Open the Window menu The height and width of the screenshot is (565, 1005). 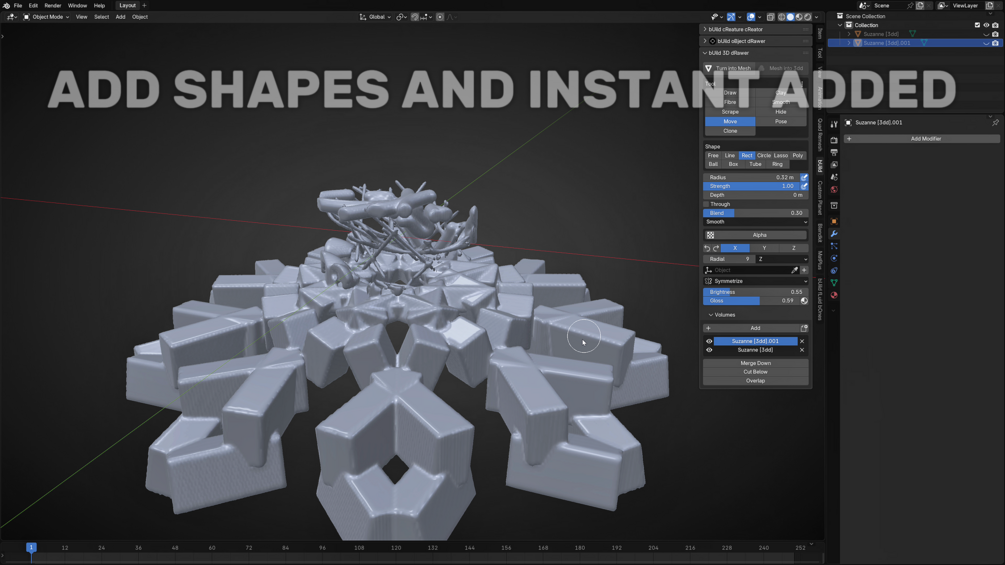78,5
